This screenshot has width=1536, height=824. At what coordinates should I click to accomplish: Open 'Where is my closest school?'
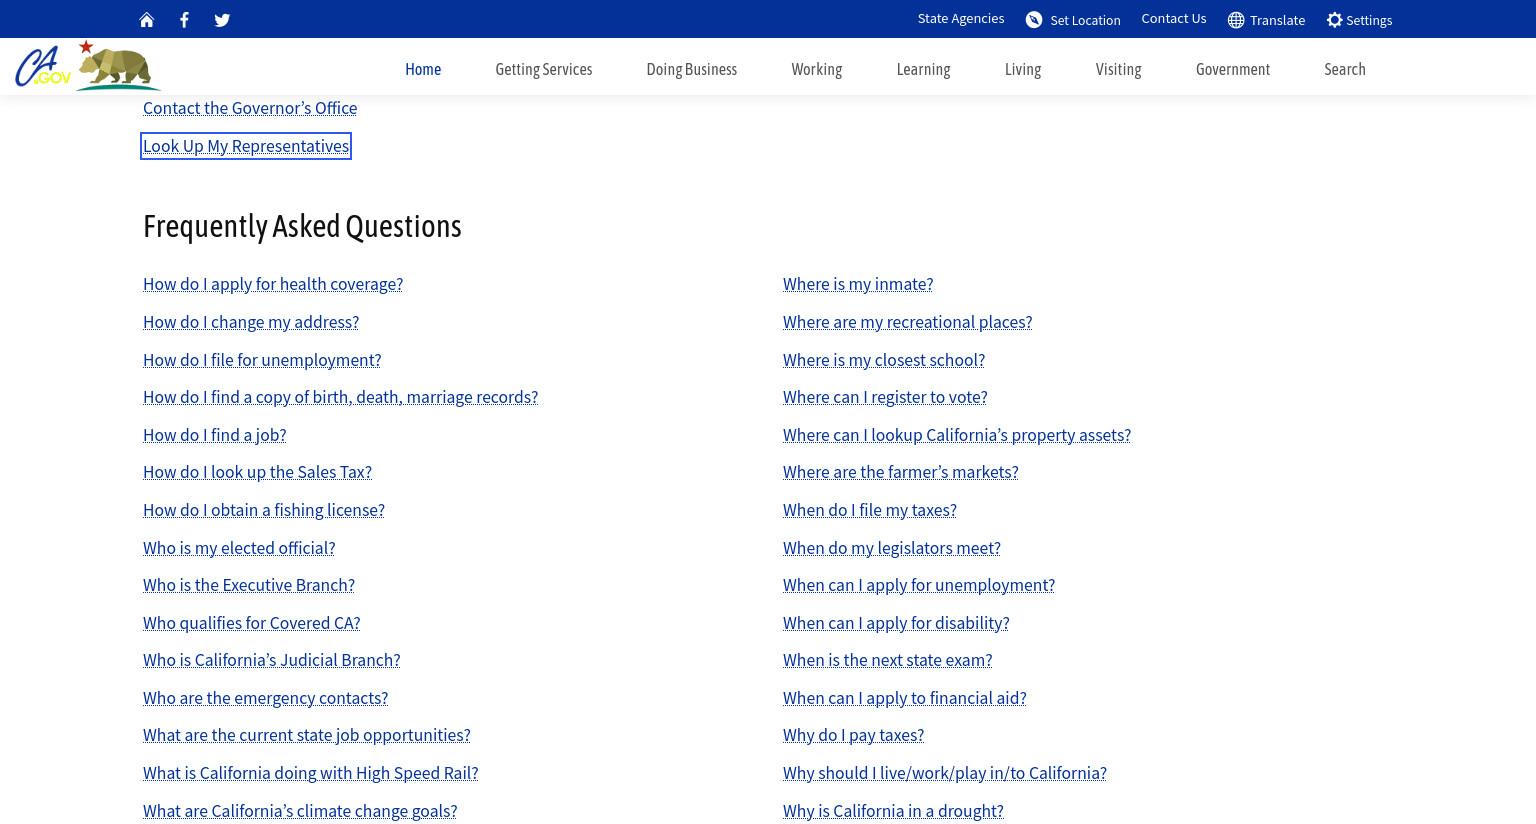pos(884,360)
